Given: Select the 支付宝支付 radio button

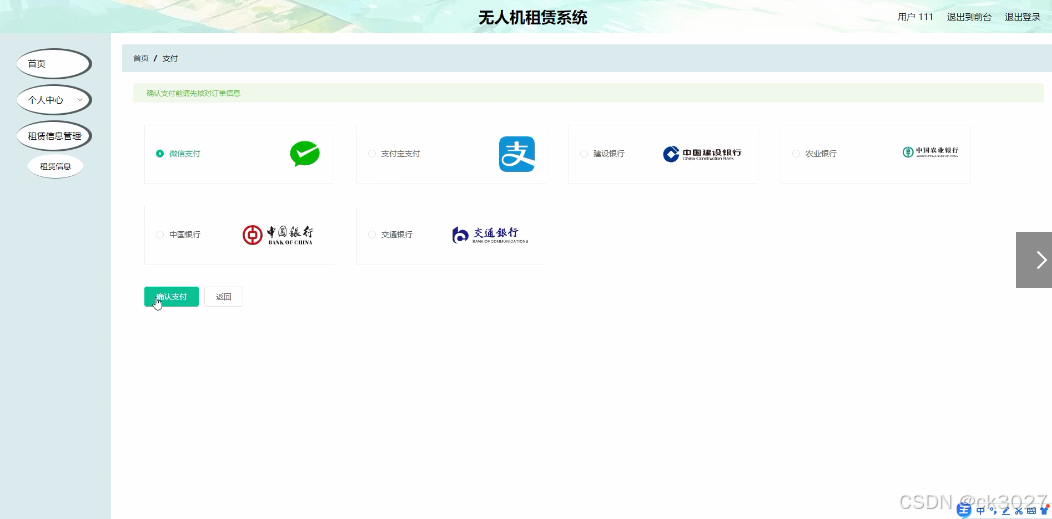Looking at the screenshot, I should click(x=372, y=154).
